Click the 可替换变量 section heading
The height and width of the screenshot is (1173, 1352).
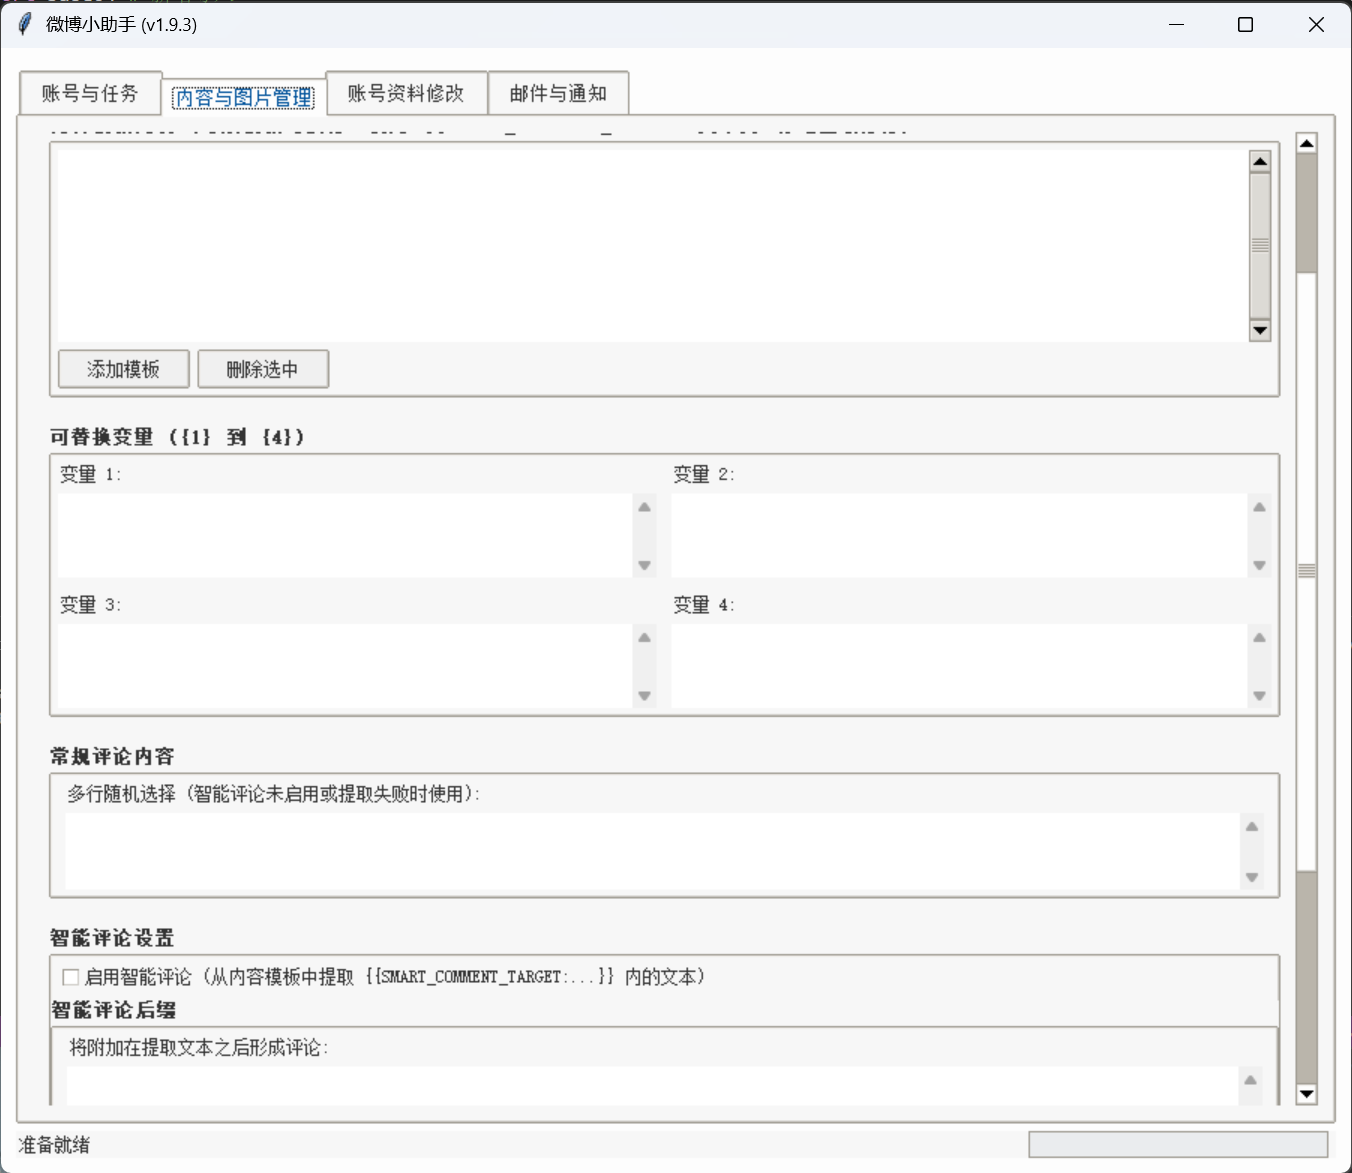point(177,437)
